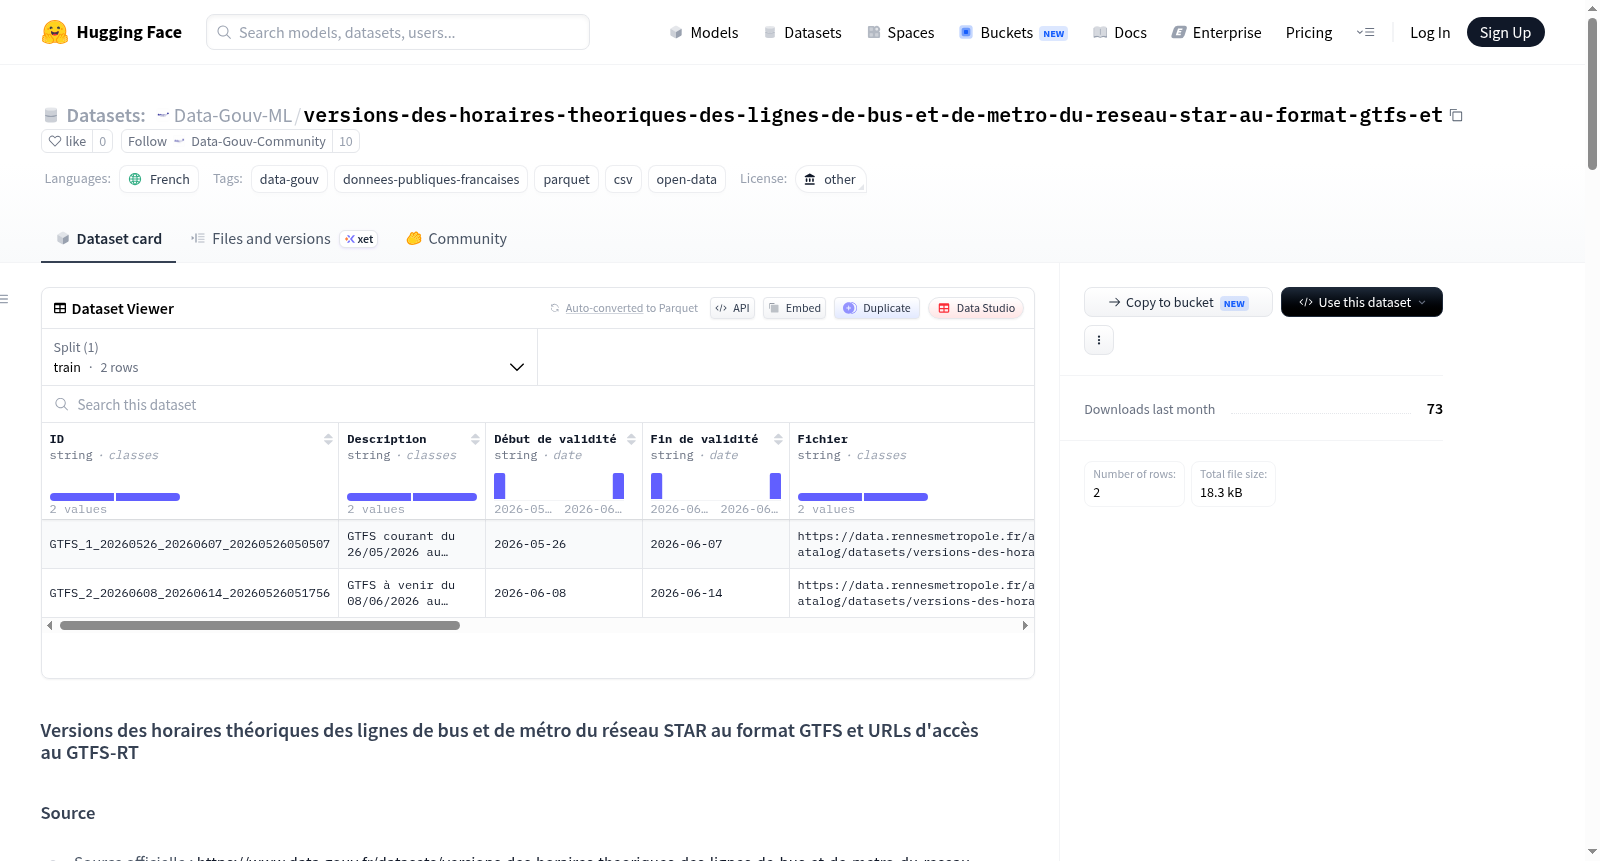Select the like count 0 badge

pos(102,141)
